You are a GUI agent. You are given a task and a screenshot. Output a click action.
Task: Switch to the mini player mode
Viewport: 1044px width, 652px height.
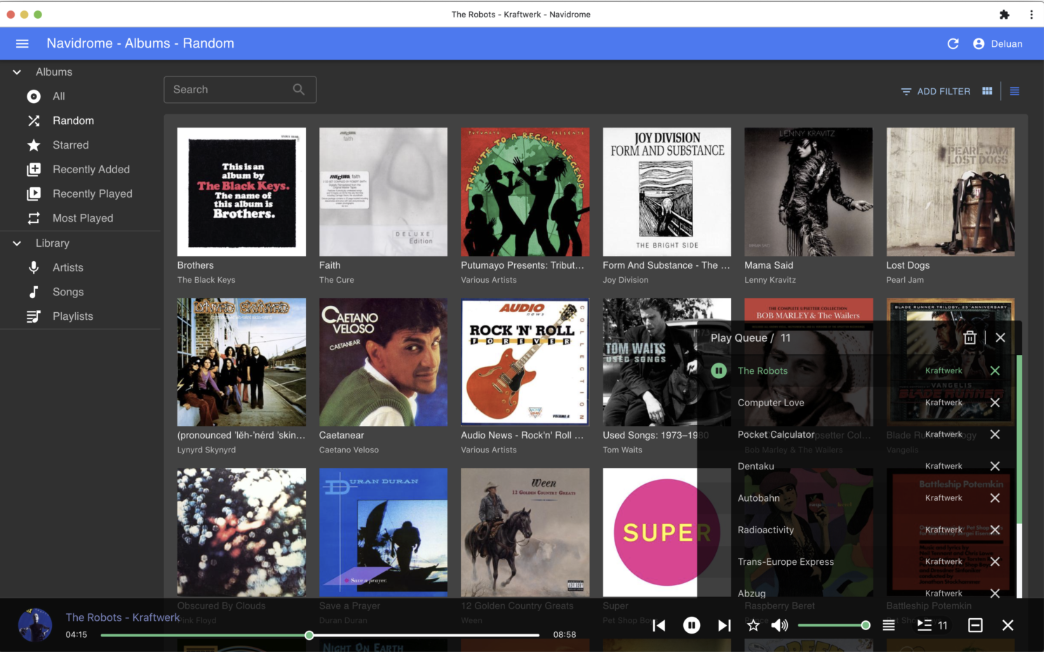point(975,625)
